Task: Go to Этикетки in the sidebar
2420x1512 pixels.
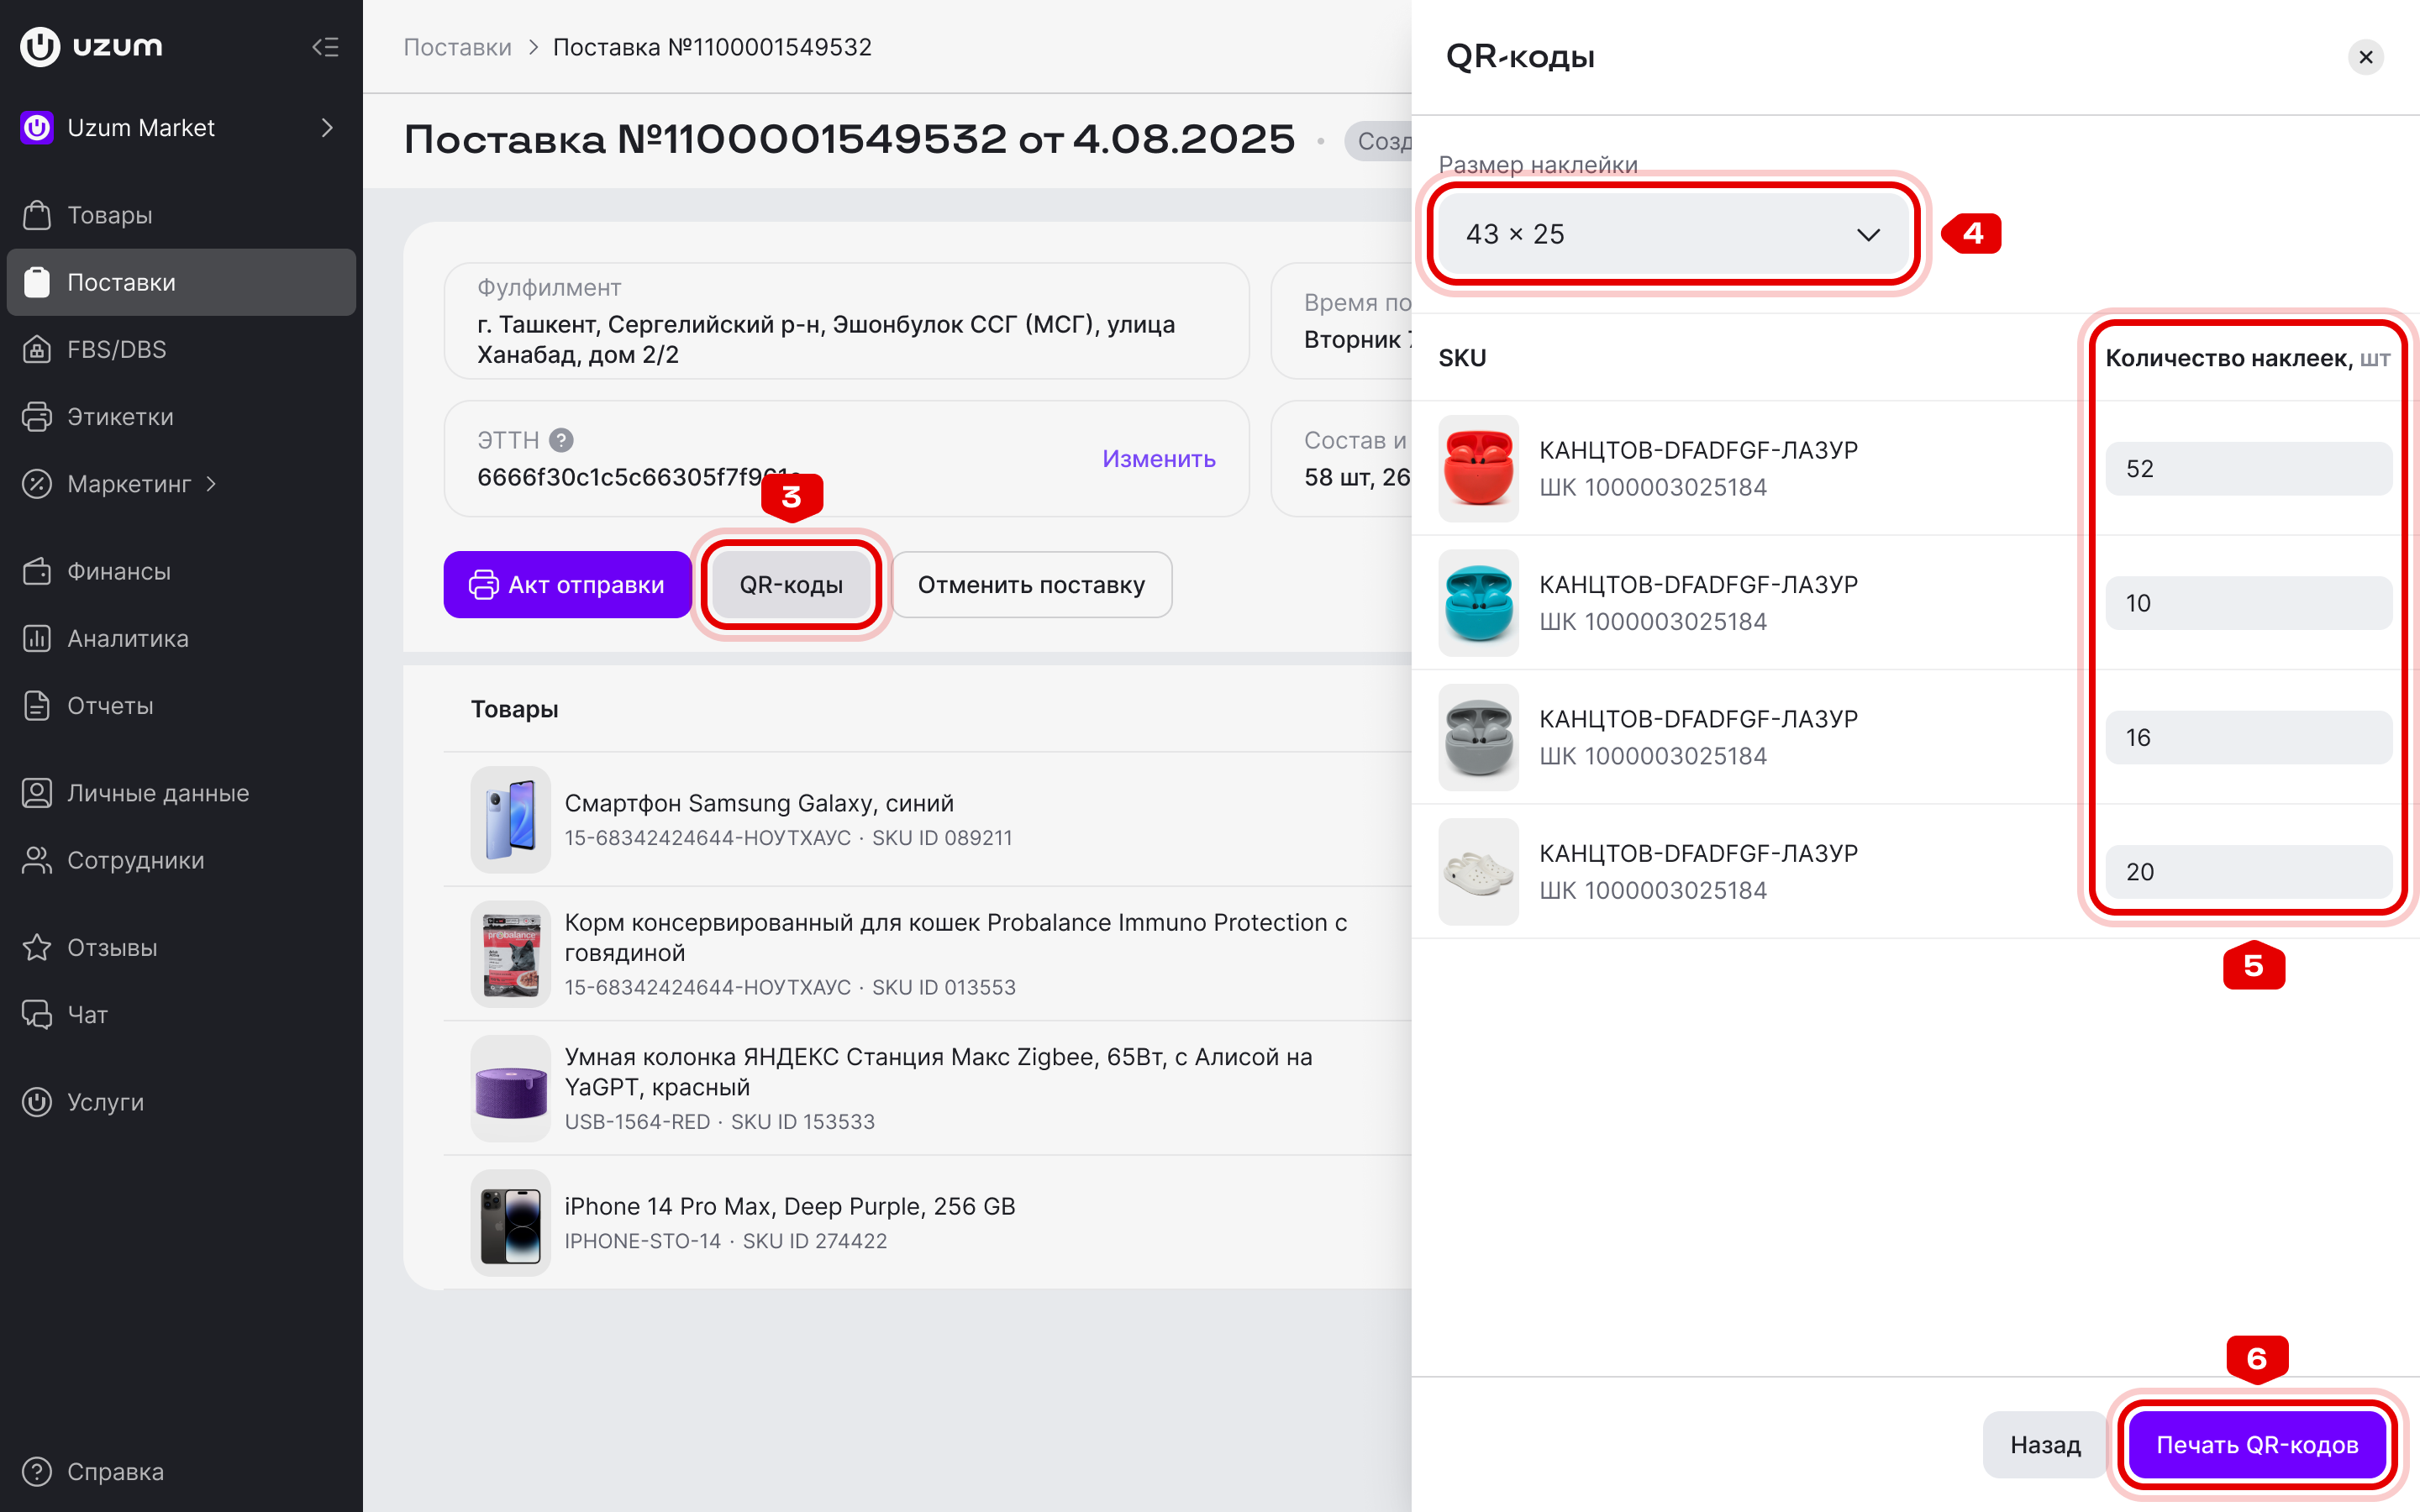Action: pyautogui.click(x=181, y=416)
